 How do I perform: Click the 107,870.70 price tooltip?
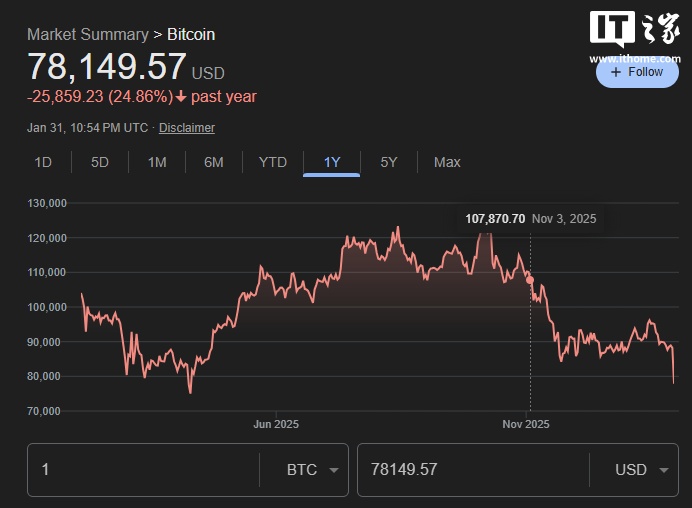click(495, 218)
